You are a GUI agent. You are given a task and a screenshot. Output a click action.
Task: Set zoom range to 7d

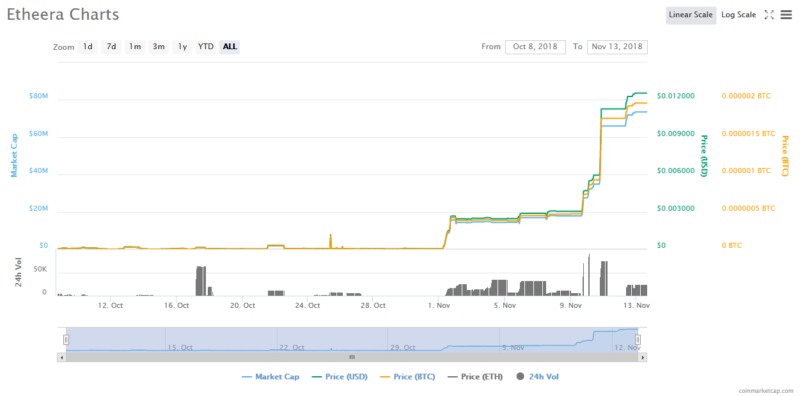tap(111, 47)
